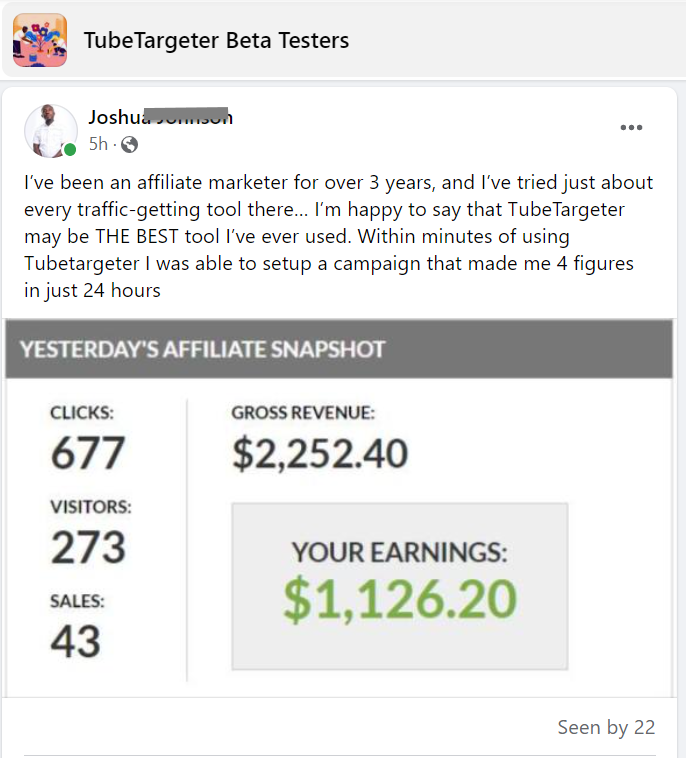Image resolution: width=686 pixels, height=758 pixels.
Task: Click the Your Earnings $1,126.20 box
Action: click(400, 586)
